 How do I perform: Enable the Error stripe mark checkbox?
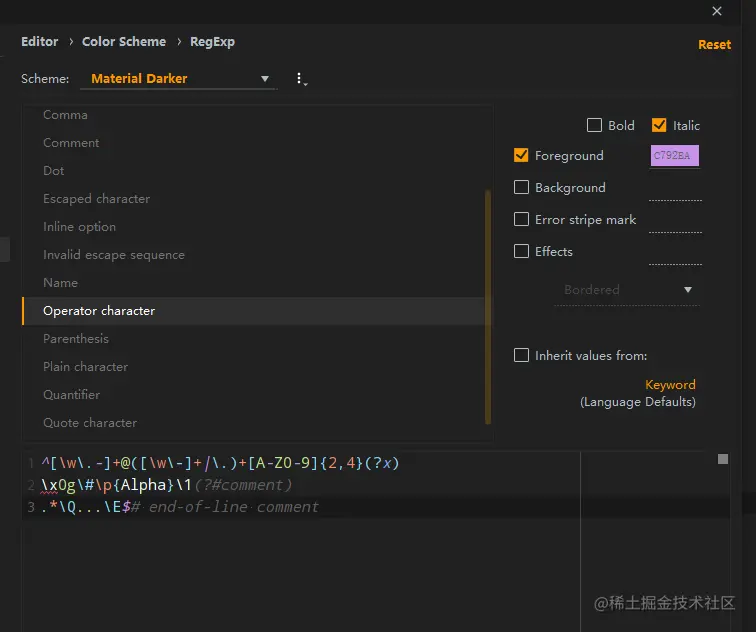pyautogui.click(x=521, y=219)
